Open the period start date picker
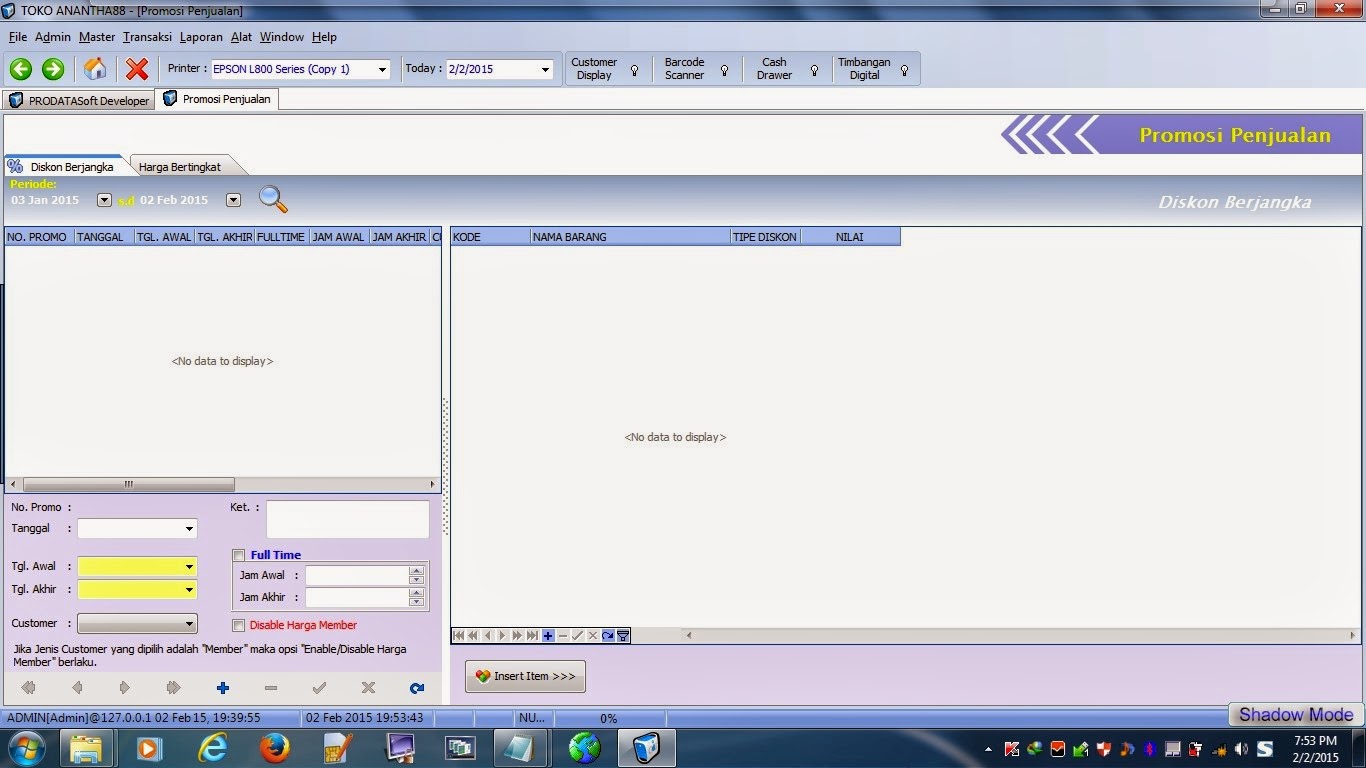 [x=104, y=200]
